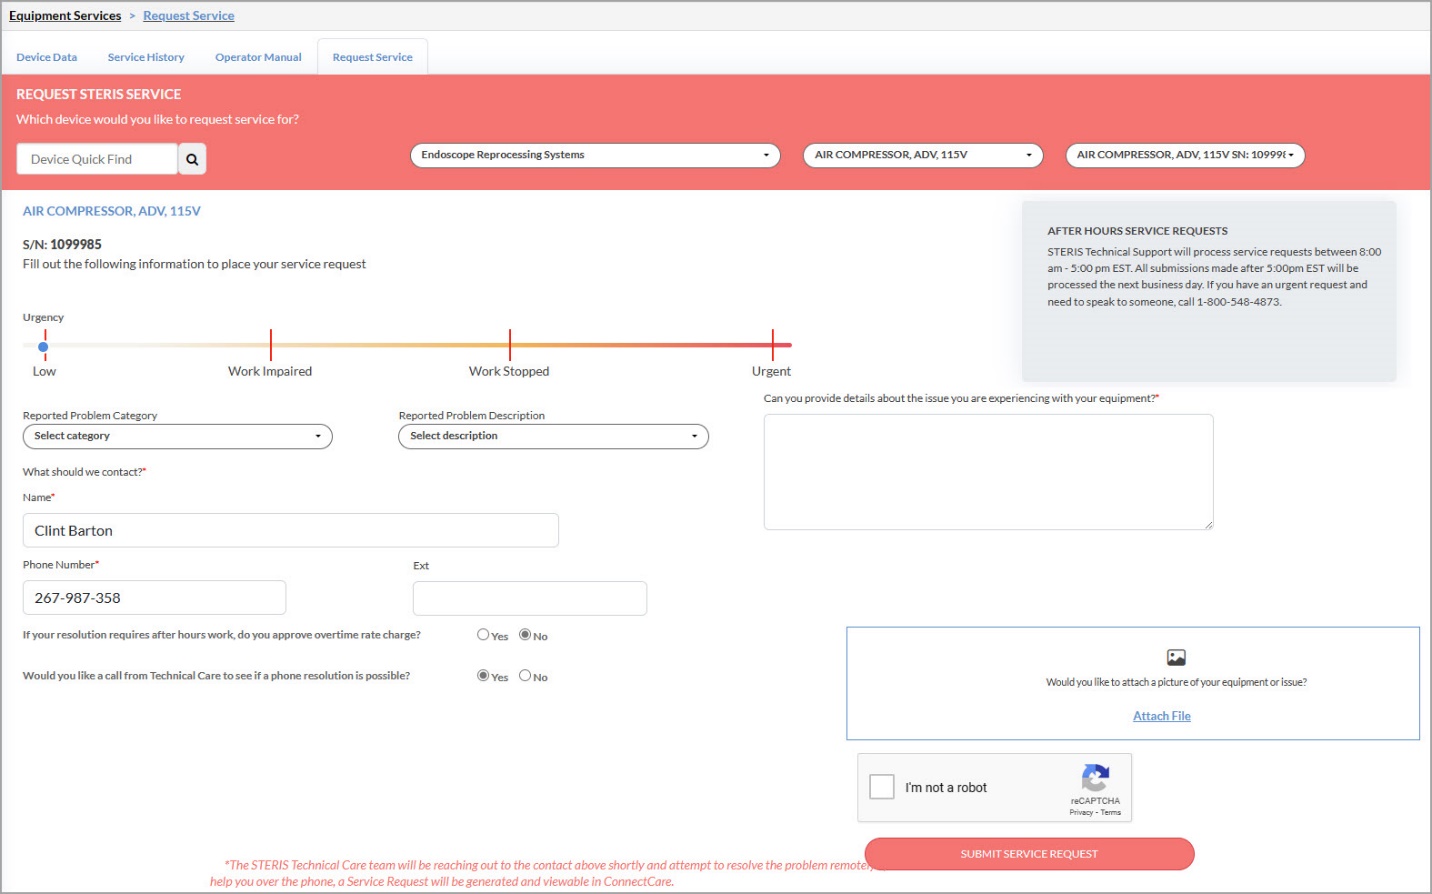Viewport: 1432px width, 894px height.
Task: Click the Attach File link
Action: click(1162, 716)
